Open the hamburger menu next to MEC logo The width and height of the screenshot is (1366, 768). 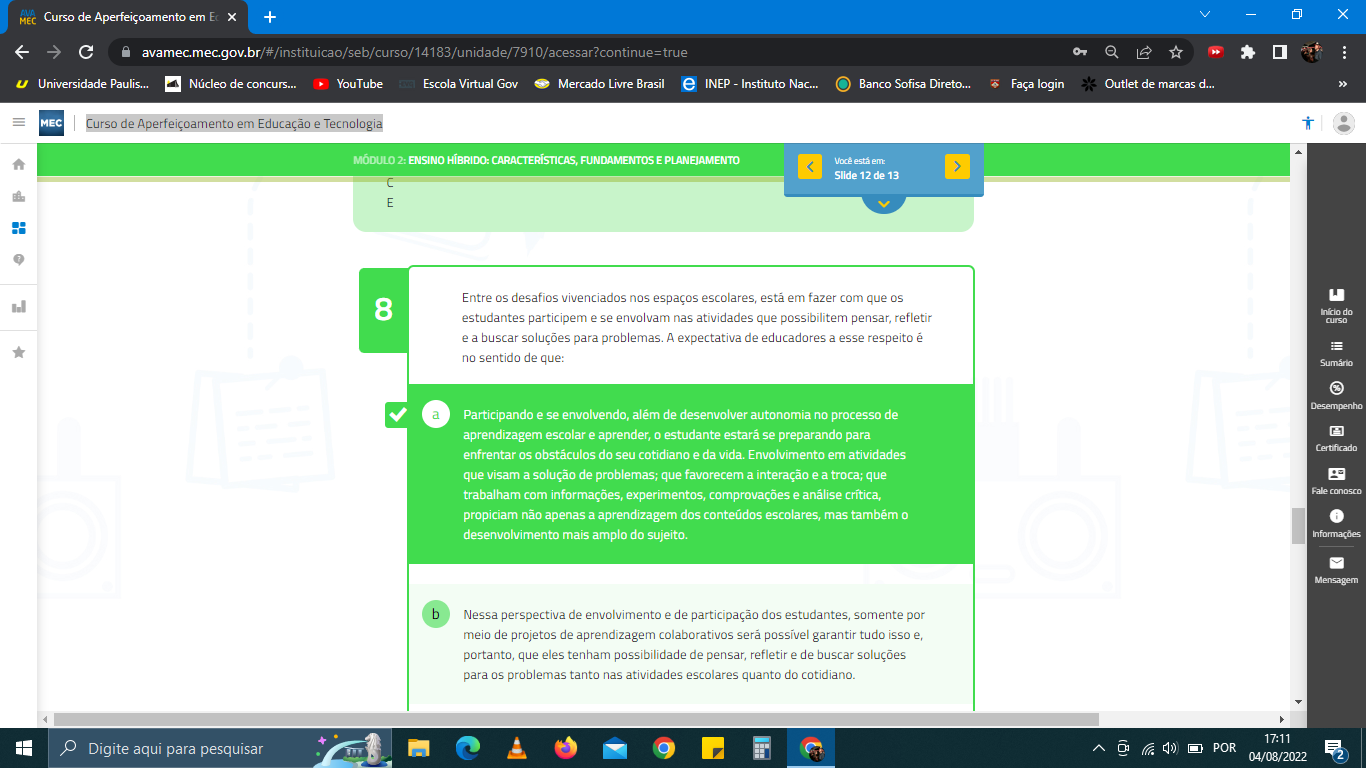[18, 122]
